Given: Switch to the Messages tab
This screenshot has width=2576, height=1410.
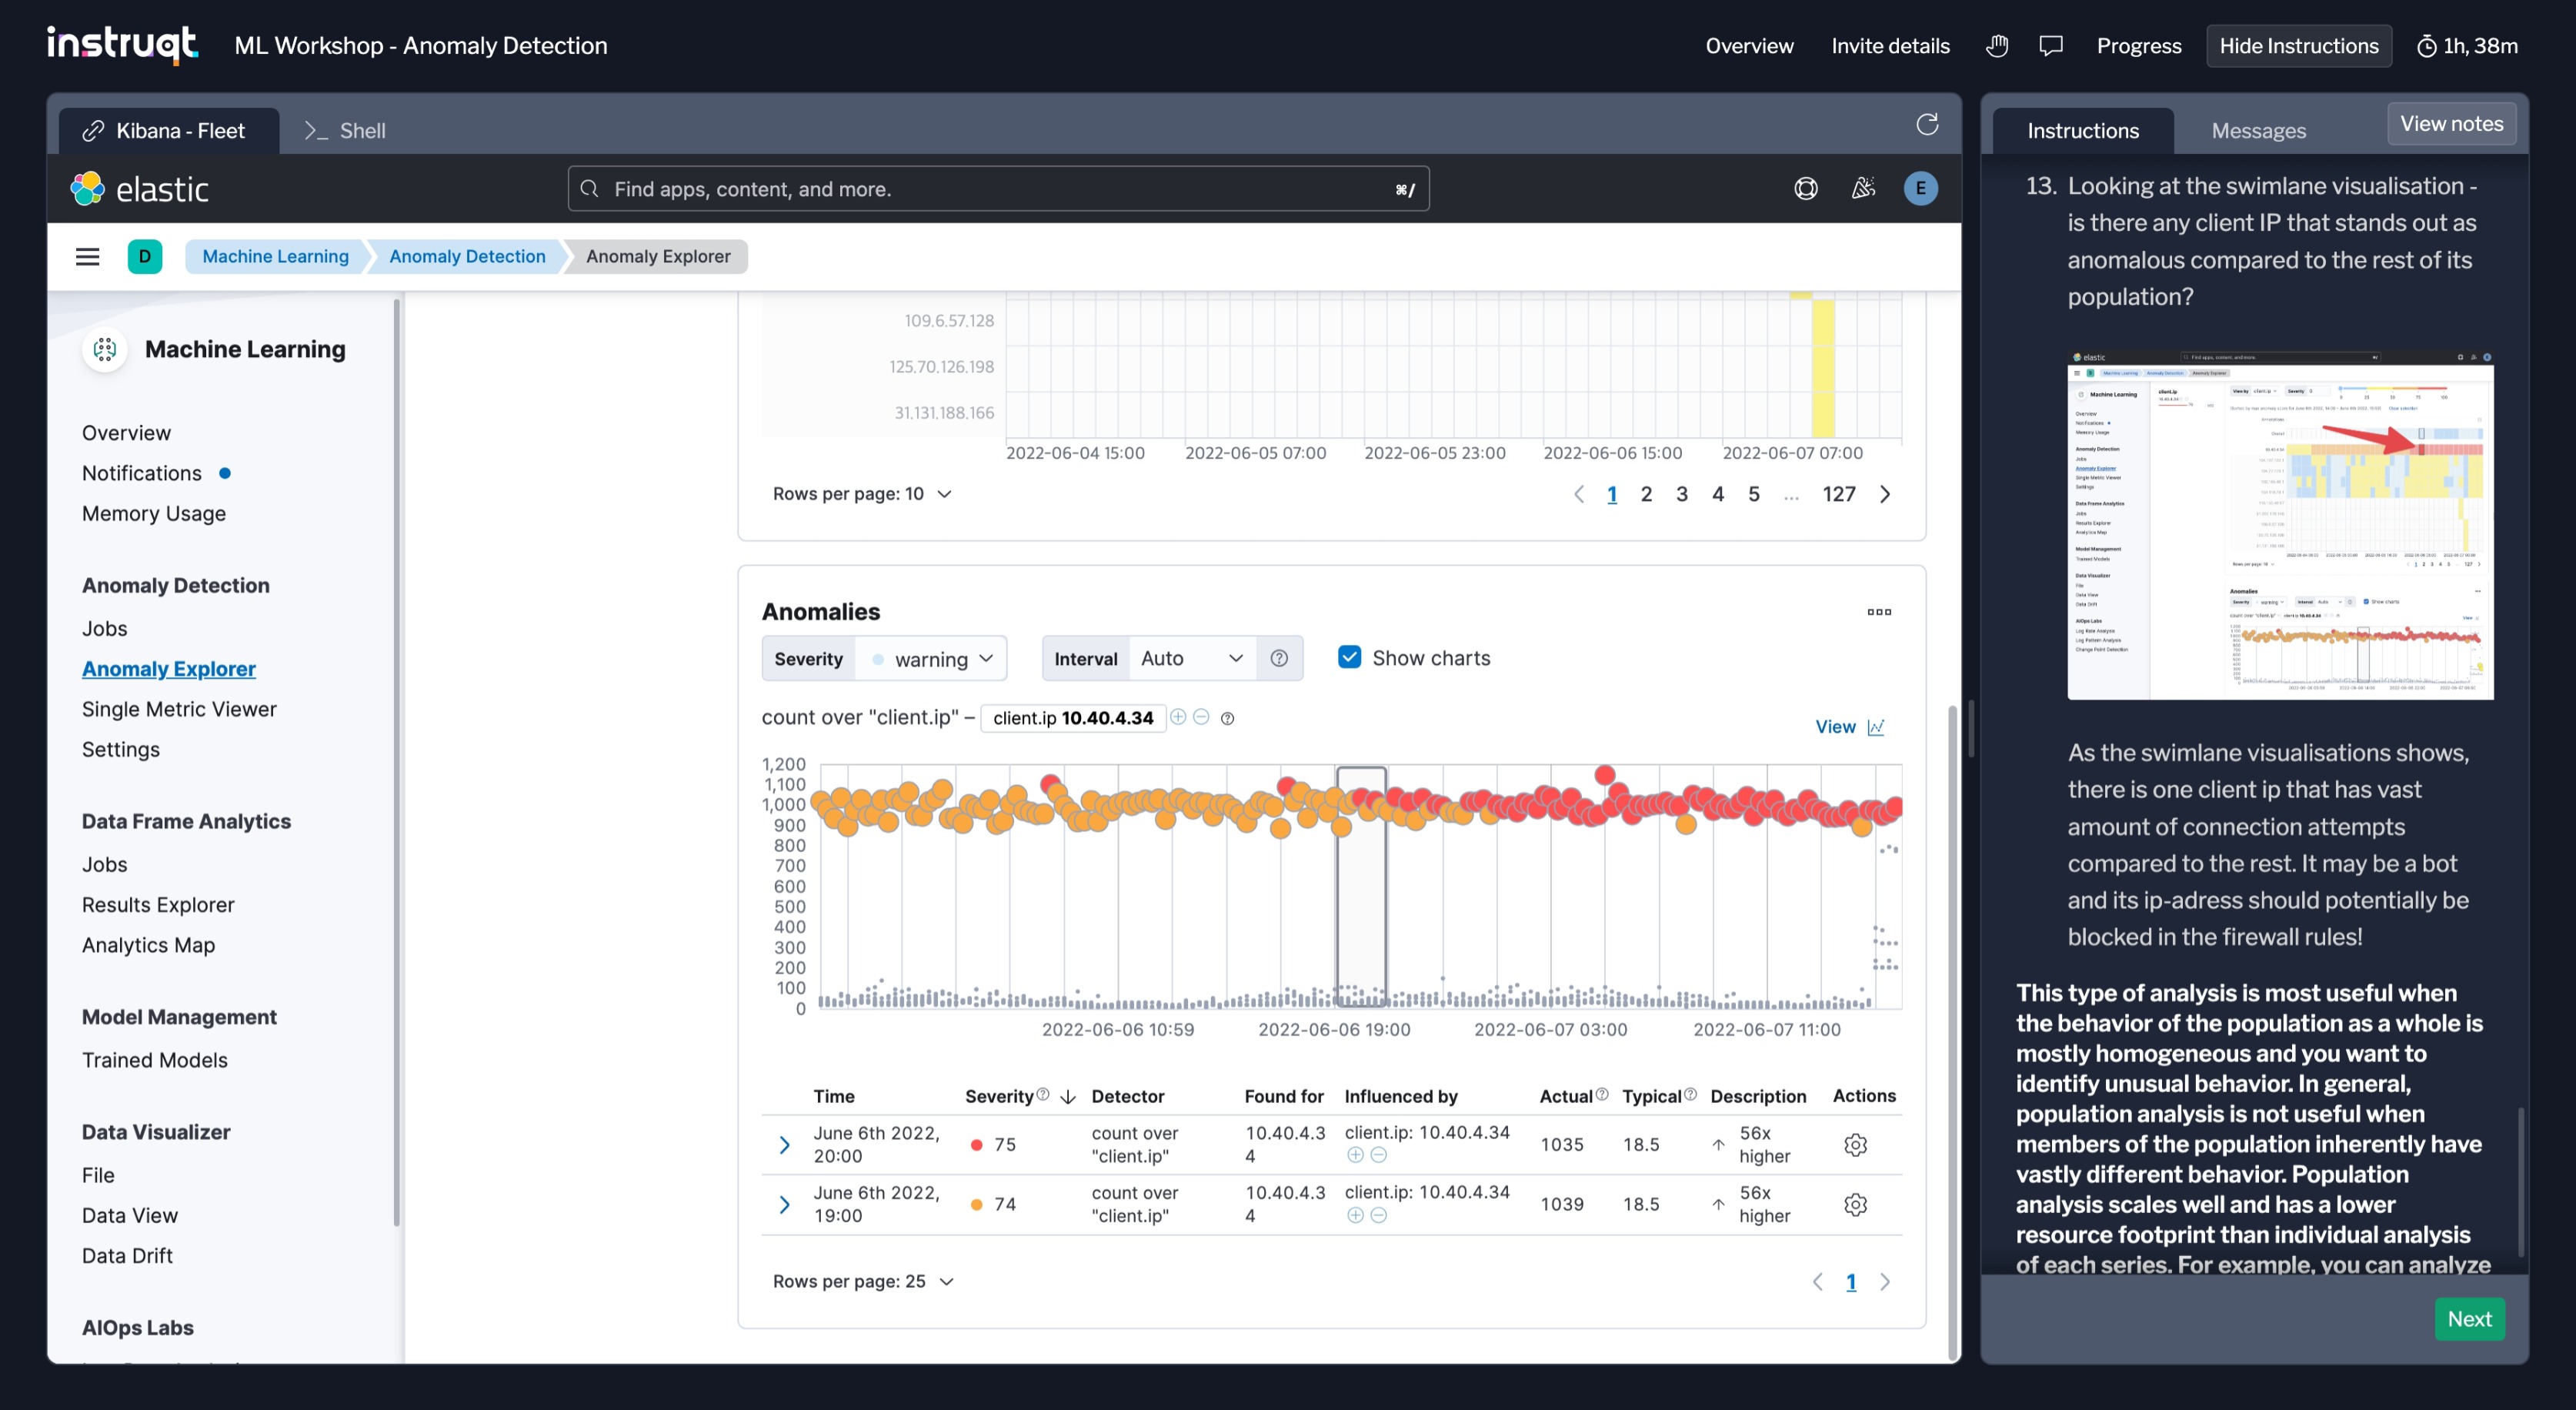Looking at the screenshot, I should click(x=2258, y=131).
